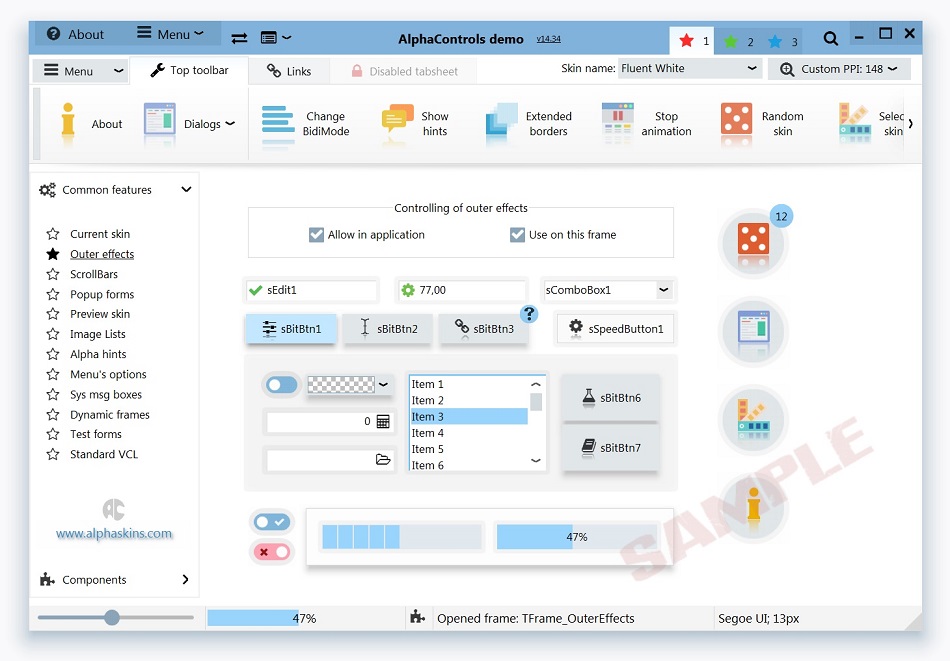Viewport: 950px width, 661px height.
Task: Select Popup forms in the sidebar
Action: click(x=102, y=294)
